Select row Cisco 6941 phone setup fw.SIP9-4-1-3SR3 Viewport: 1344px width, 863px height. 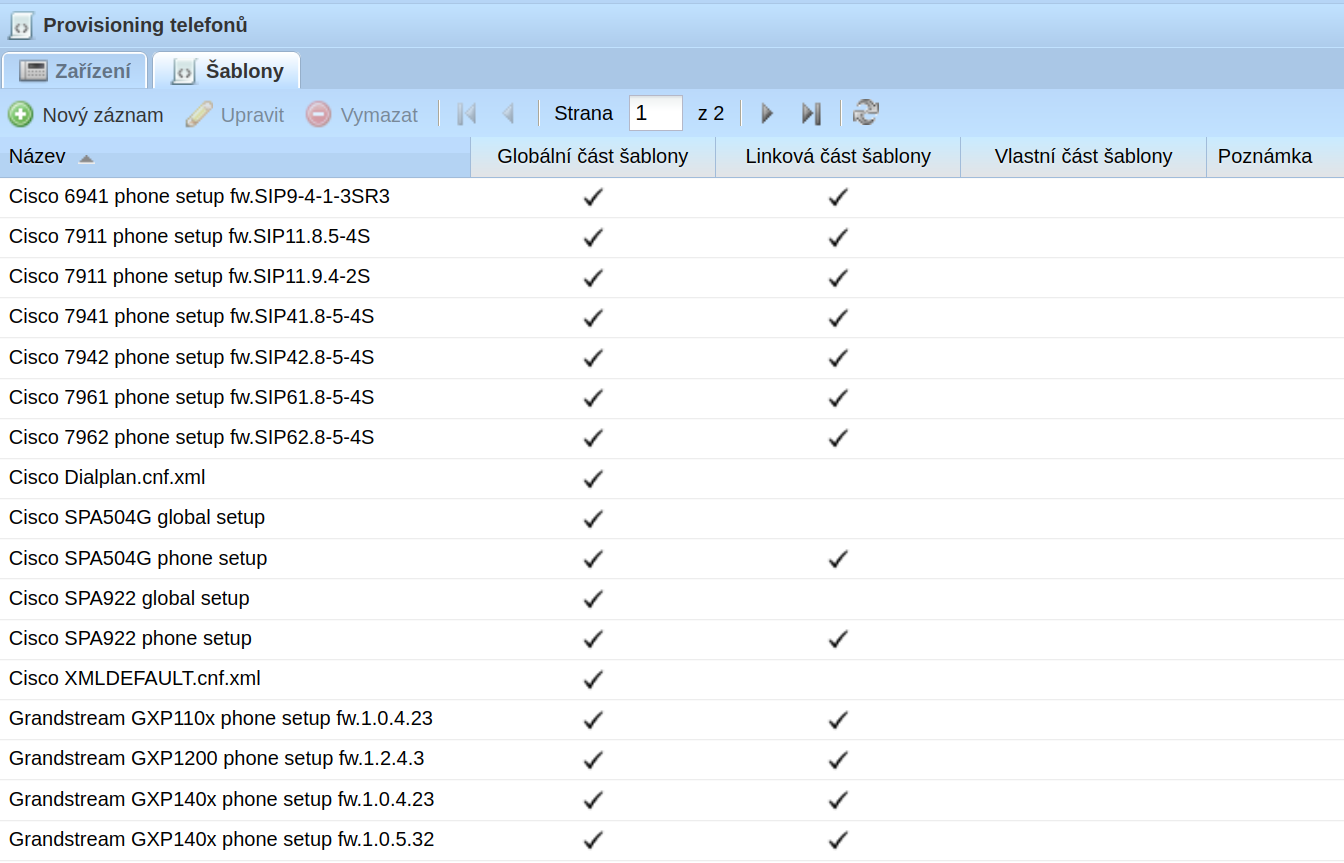point(672,198)
